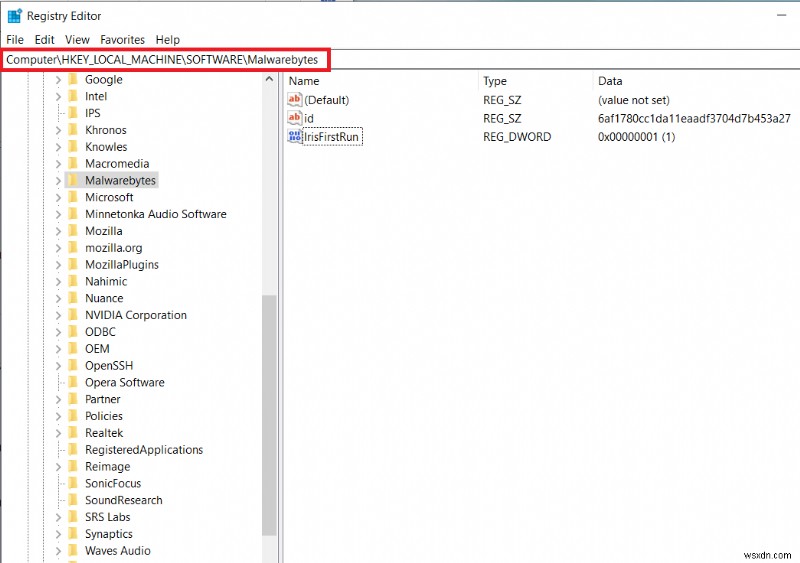800x563 pixels.
Task: Click the 0x00000001 (1) data cell
Action: (x=636, y=137)
